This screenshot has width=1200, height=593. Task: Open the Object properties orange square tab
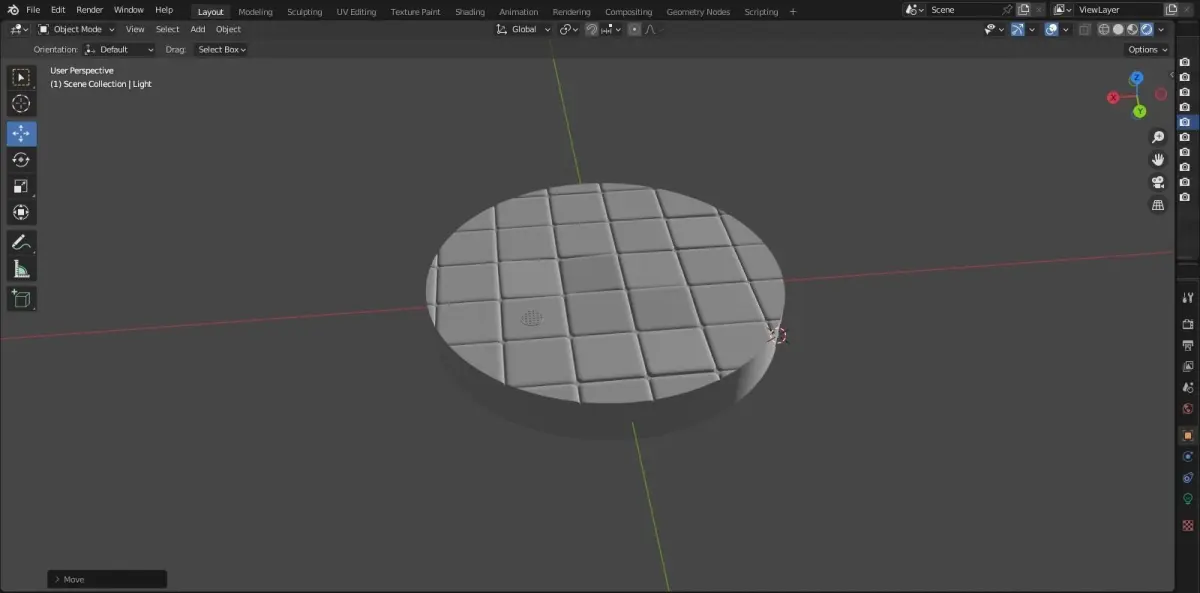(x=1188, y=435)
